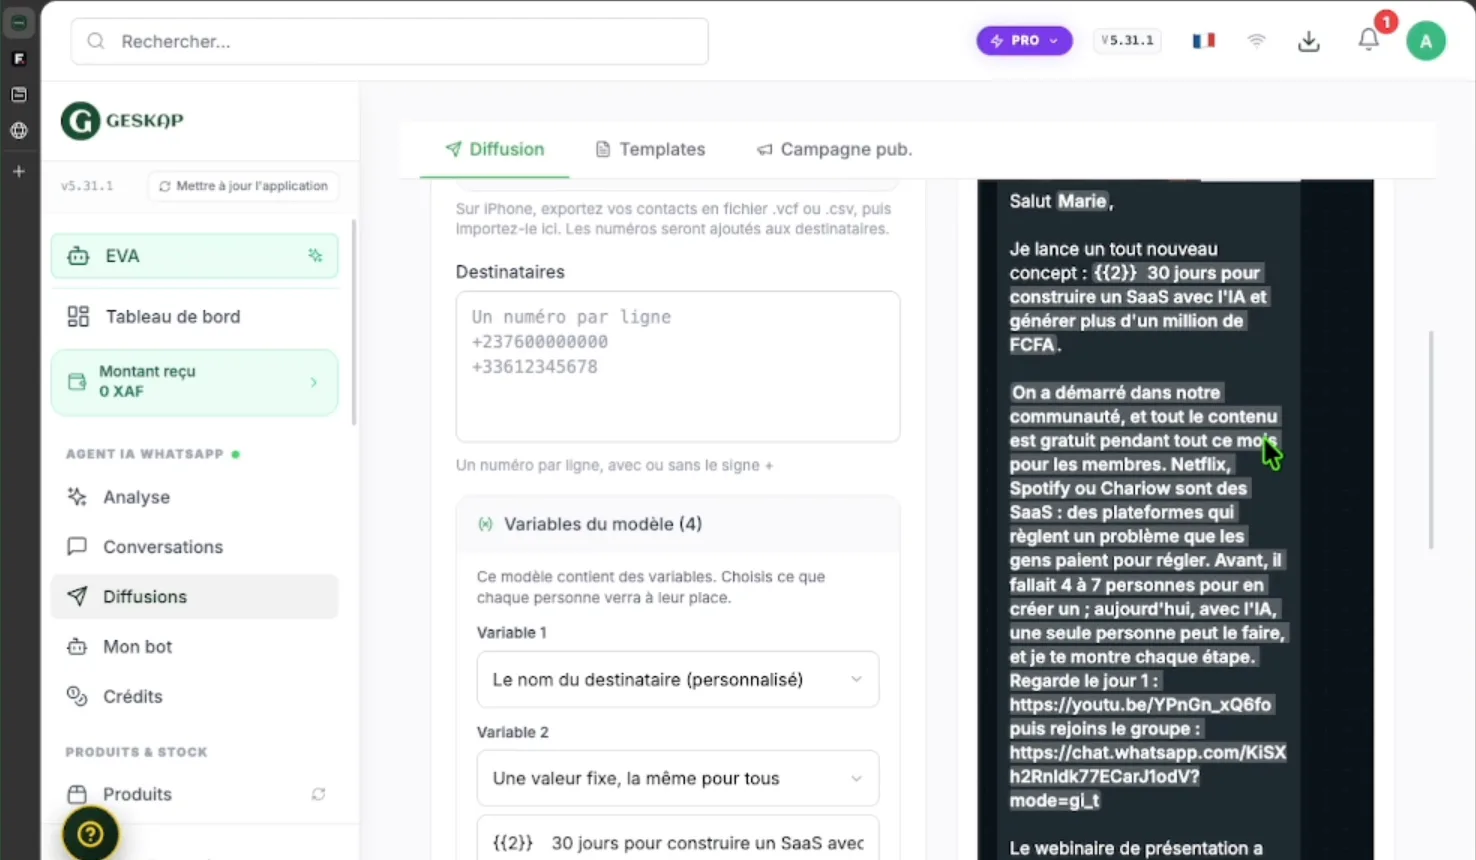Image resolution: width=1476 pixels, height=860 pixels.
Task: Focus the Rechercher search field
Action: click(x=390, y=41)
